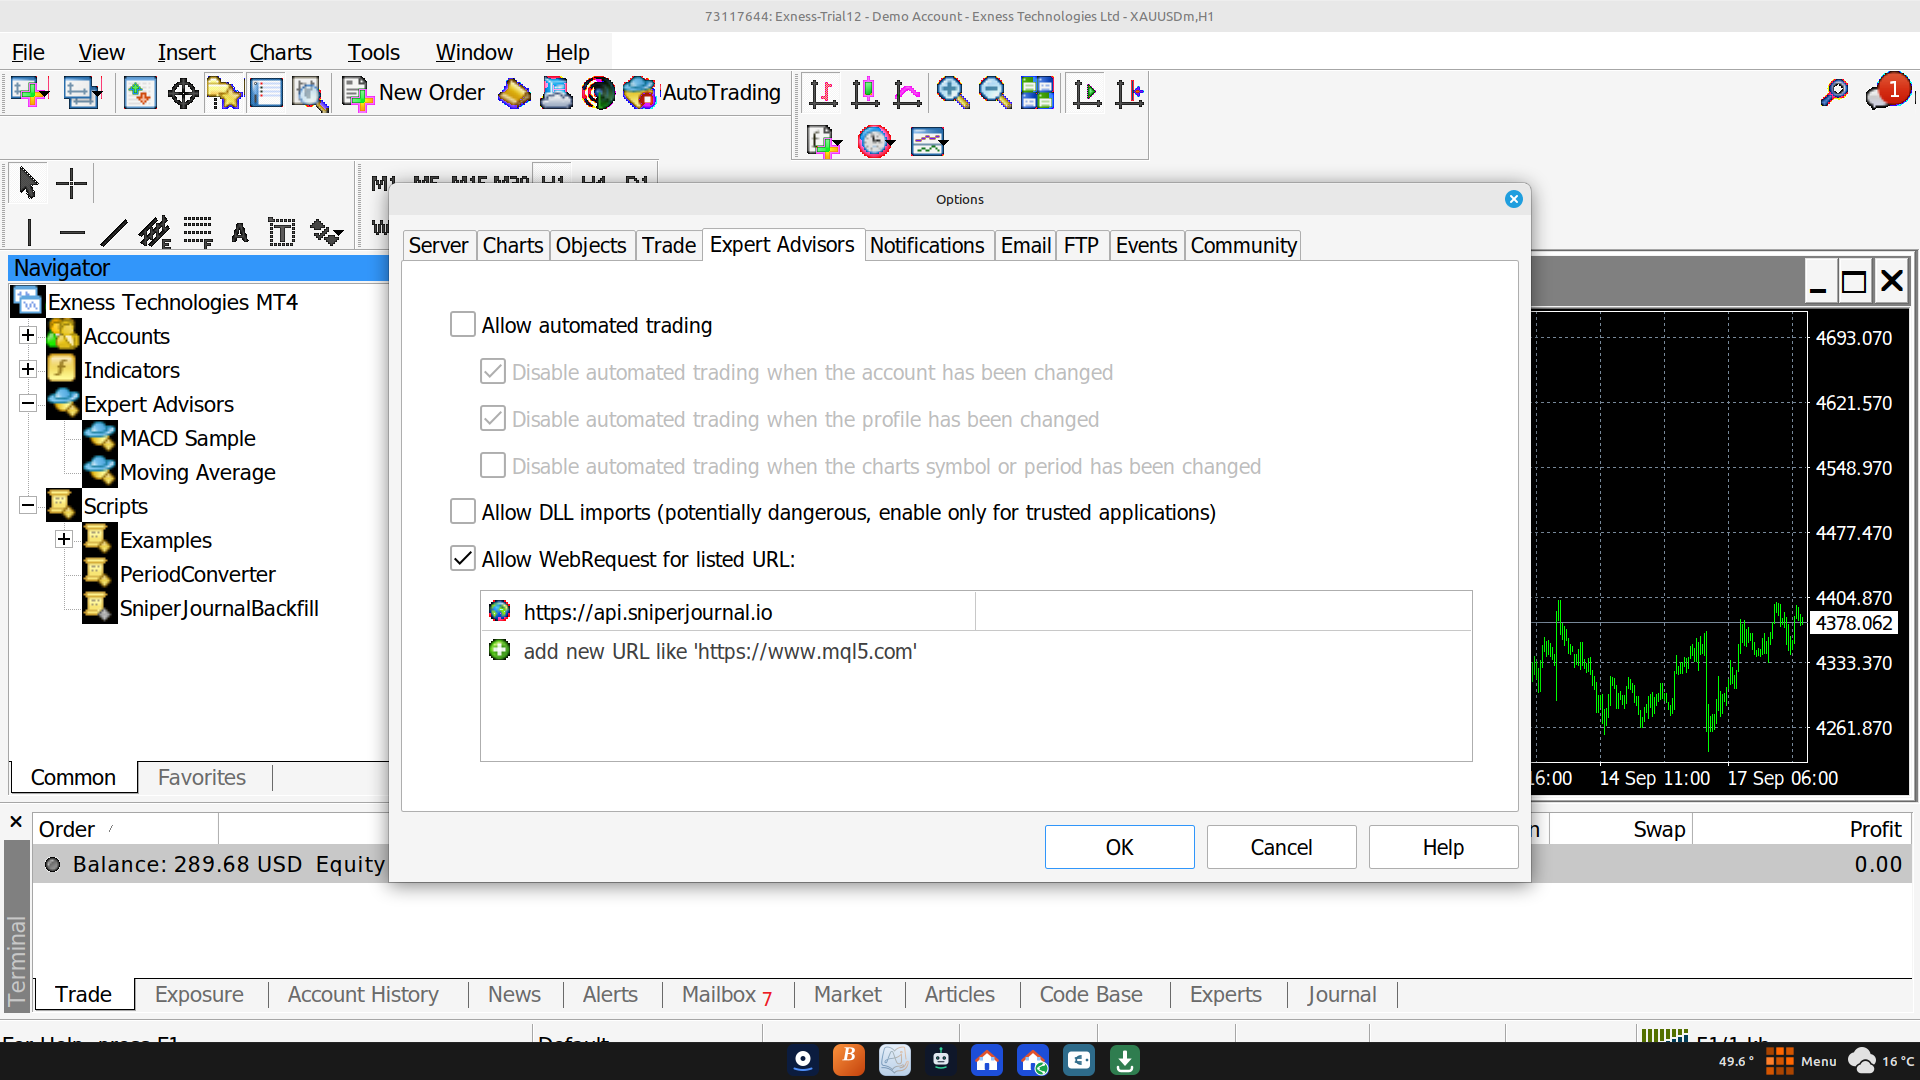Tile chart windows icon
Image resolution: width=1920 pixels, height=1080 pixels.
click(x=1037, y=93)
